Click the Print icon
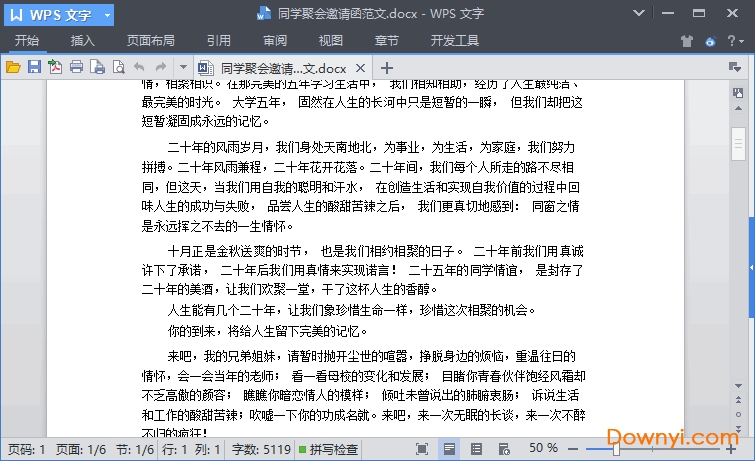 pyautogui.click(x=76, y=67)
